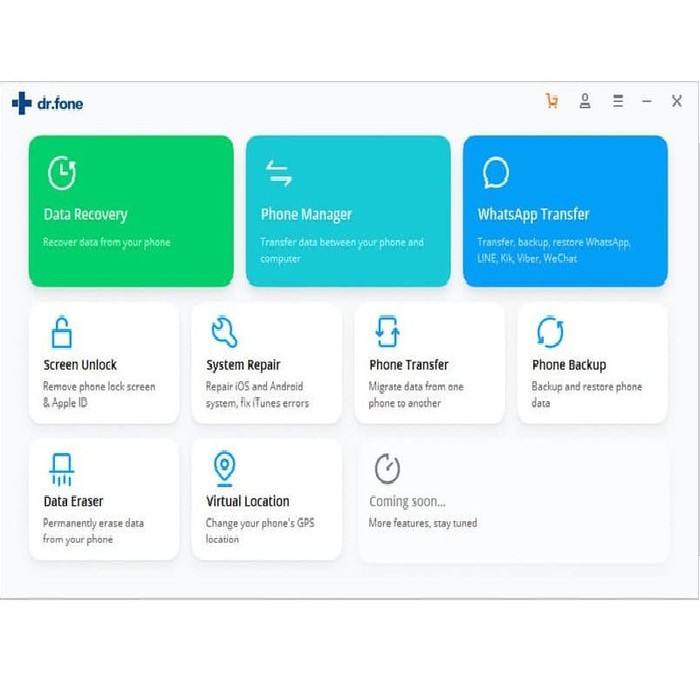Click the Phone Manager transfer arrows icon
The image size is (700, 700).
279,173
